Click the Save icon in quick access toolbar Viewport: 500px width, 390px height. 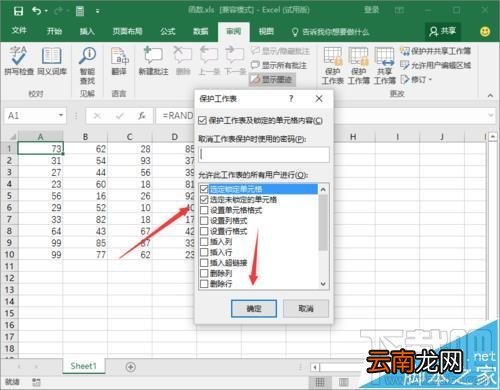pyautogui.click(x=18, y=11)
